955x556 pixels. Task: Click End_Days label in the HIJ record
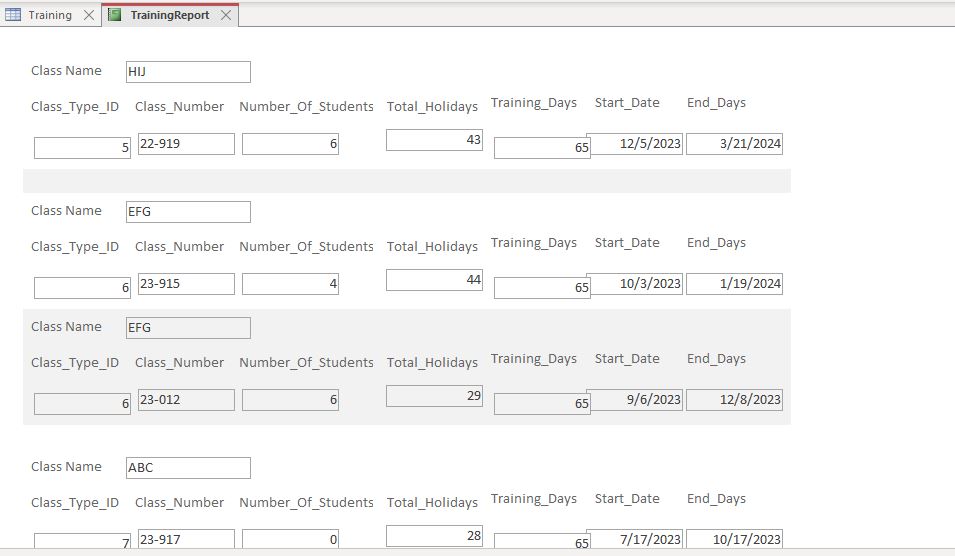(716, 103)
